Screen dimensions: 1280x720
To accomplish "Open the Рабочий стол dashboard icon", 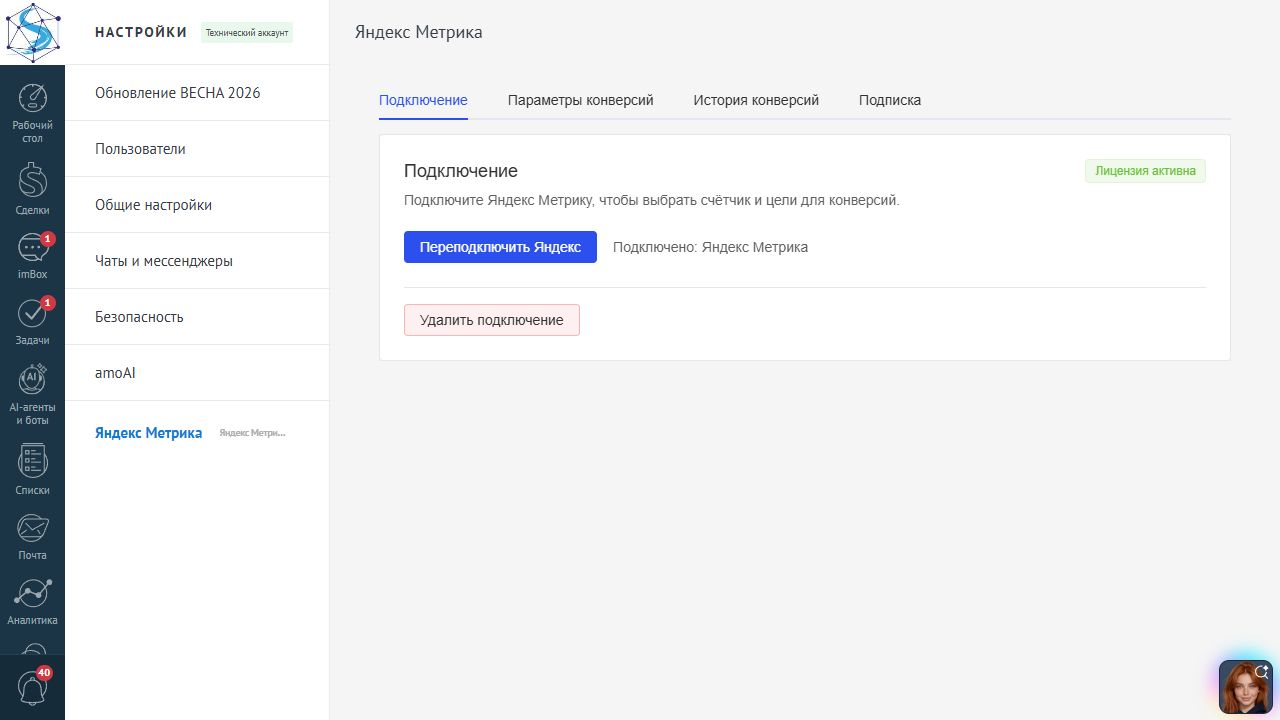I will (33, 113).
